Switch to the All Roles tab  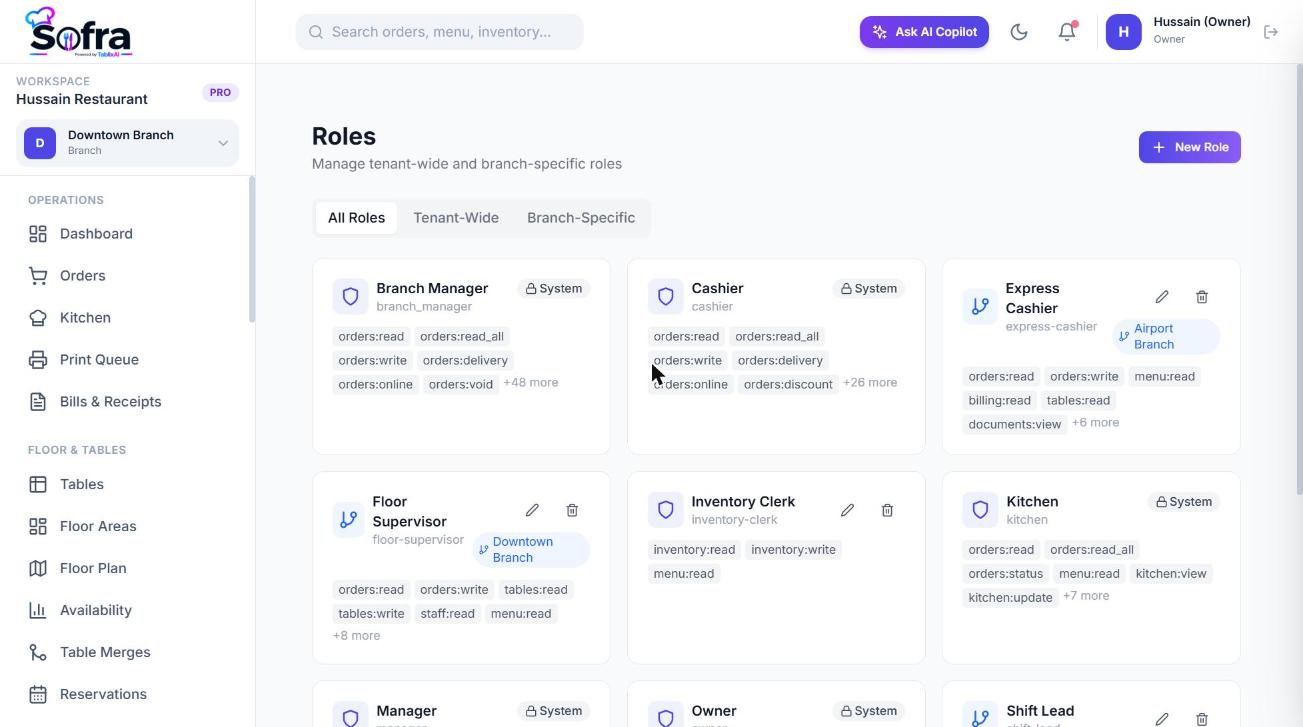point(356,218)
